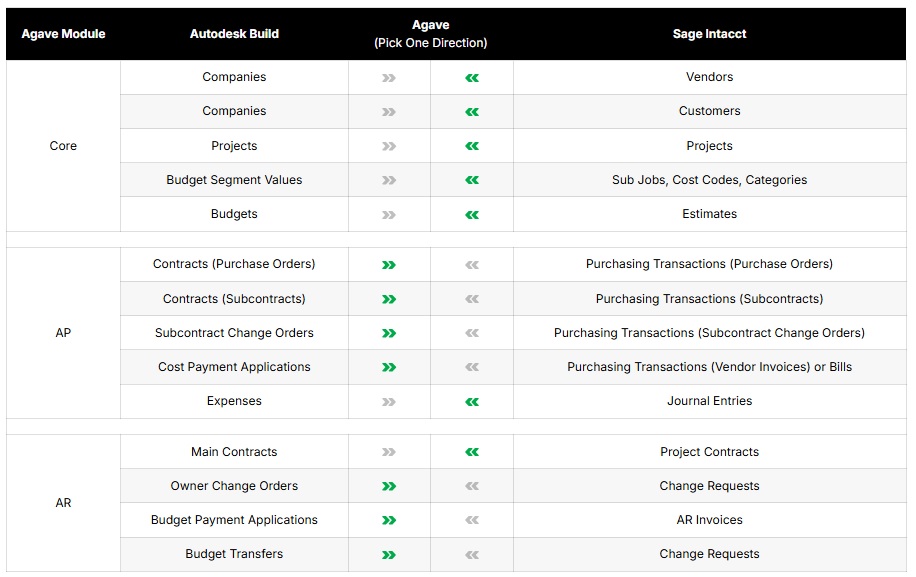916x577 pixels.
Task: Select the Core module cell
Action: point(63,146)
